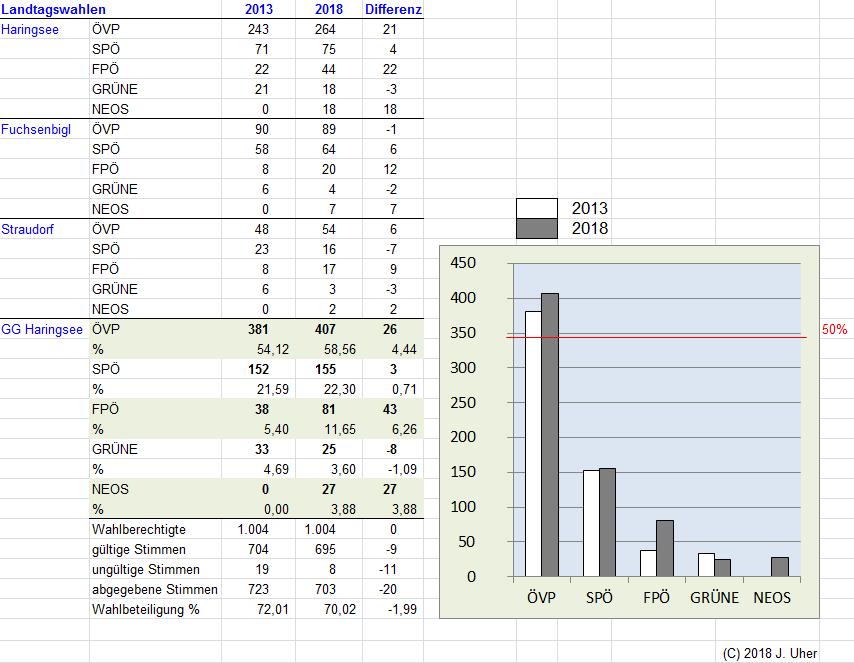This screenshot has width=854, height=663.
Task: Click the red 50% label beside chart
Action: (834, 329)
